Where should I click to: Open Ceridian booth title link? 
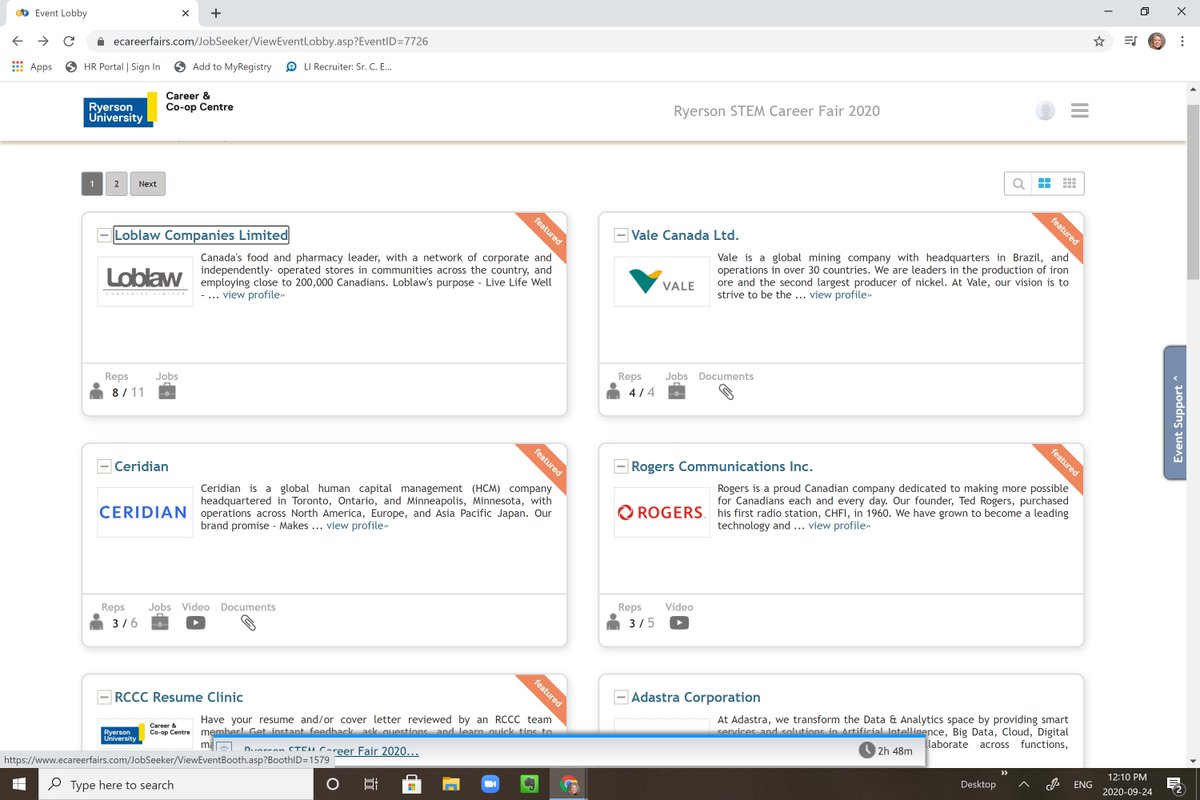click(x=141, y=467)
